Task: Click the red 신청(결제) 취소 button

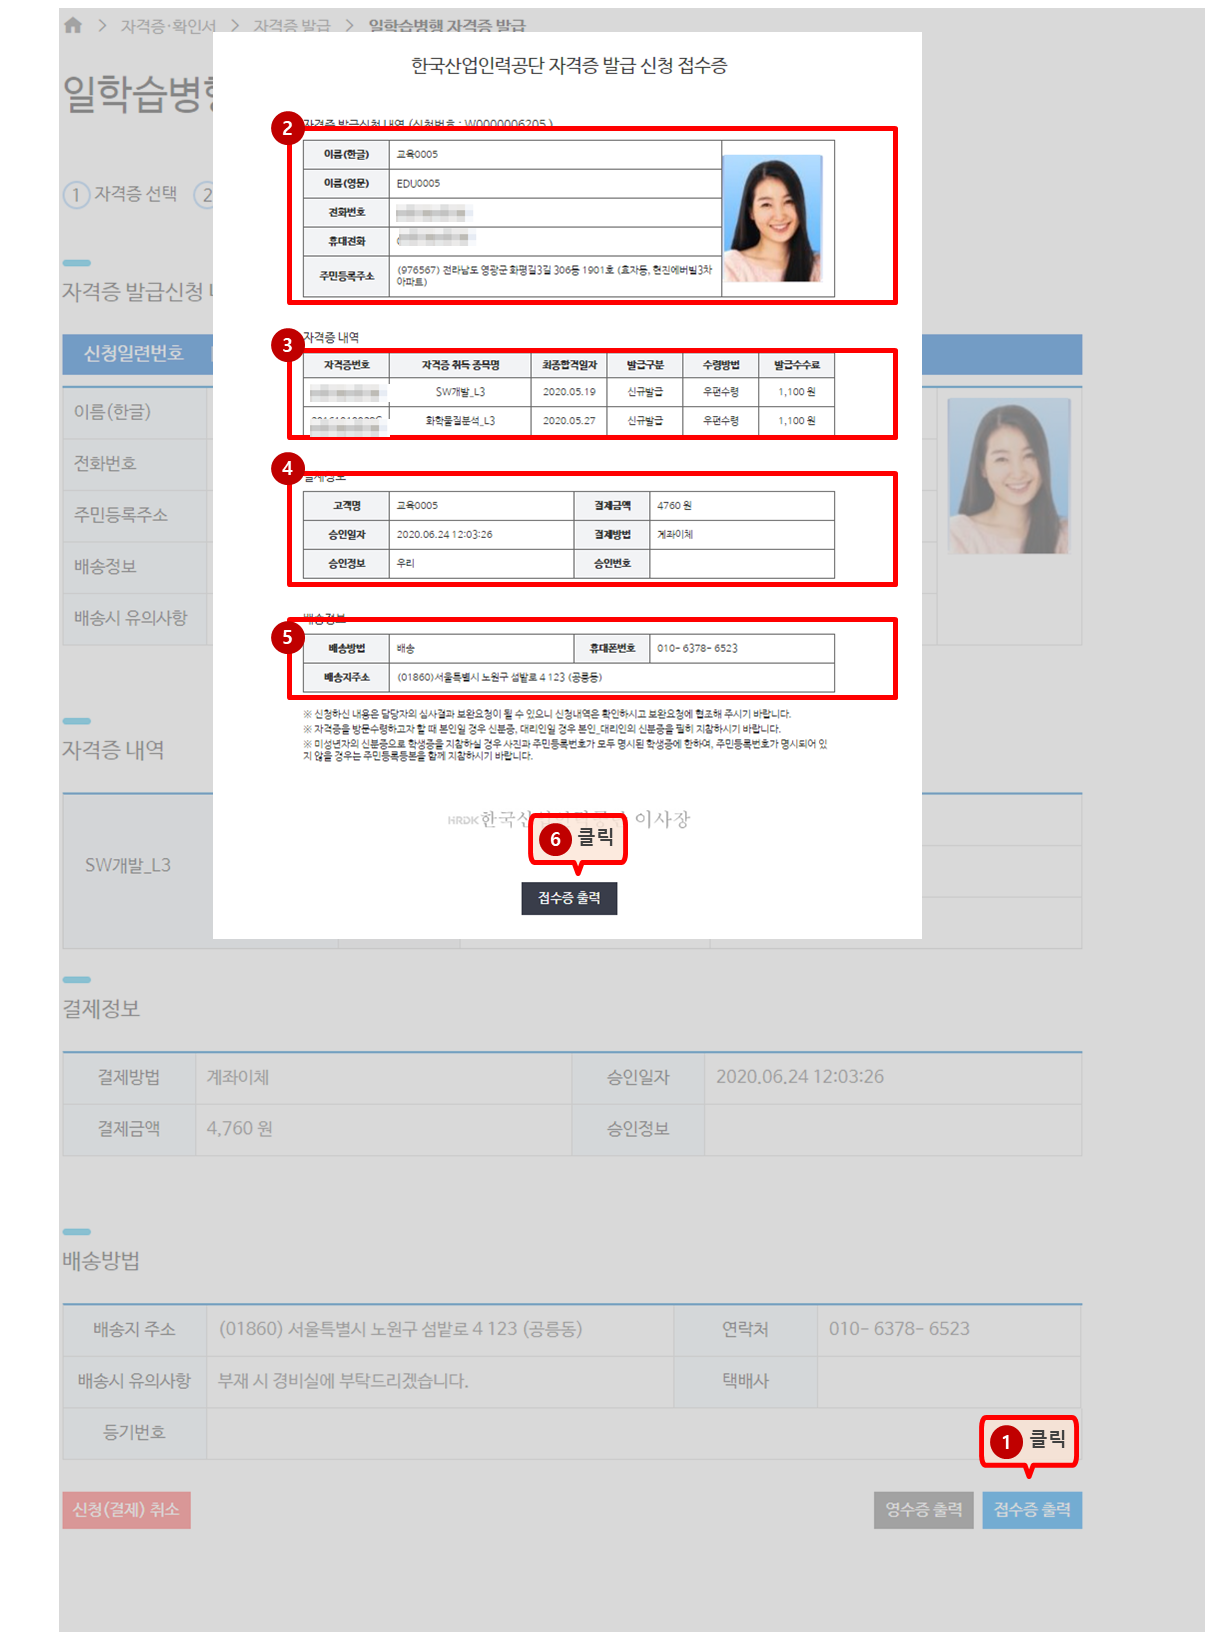Action: coord(126,1510)
